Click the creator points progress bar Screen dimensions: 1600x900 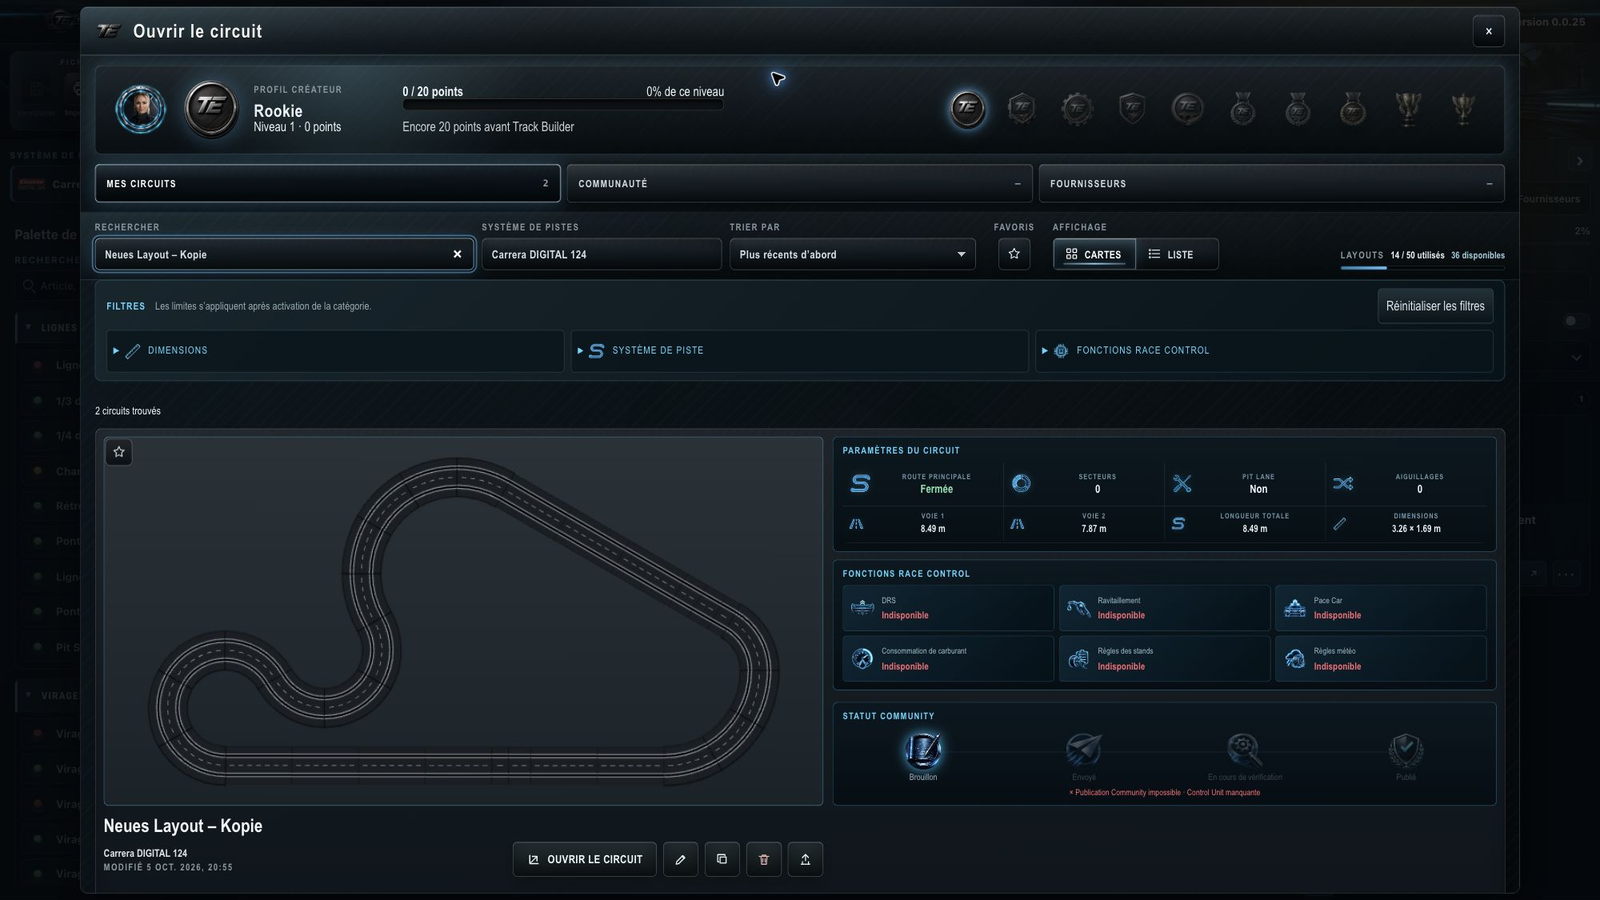pos(563,105)
